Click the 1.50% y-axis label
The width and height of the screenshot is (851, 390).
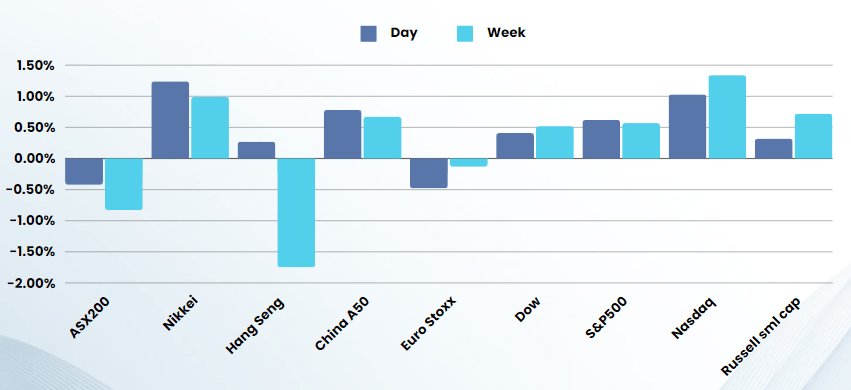point(34,66)
